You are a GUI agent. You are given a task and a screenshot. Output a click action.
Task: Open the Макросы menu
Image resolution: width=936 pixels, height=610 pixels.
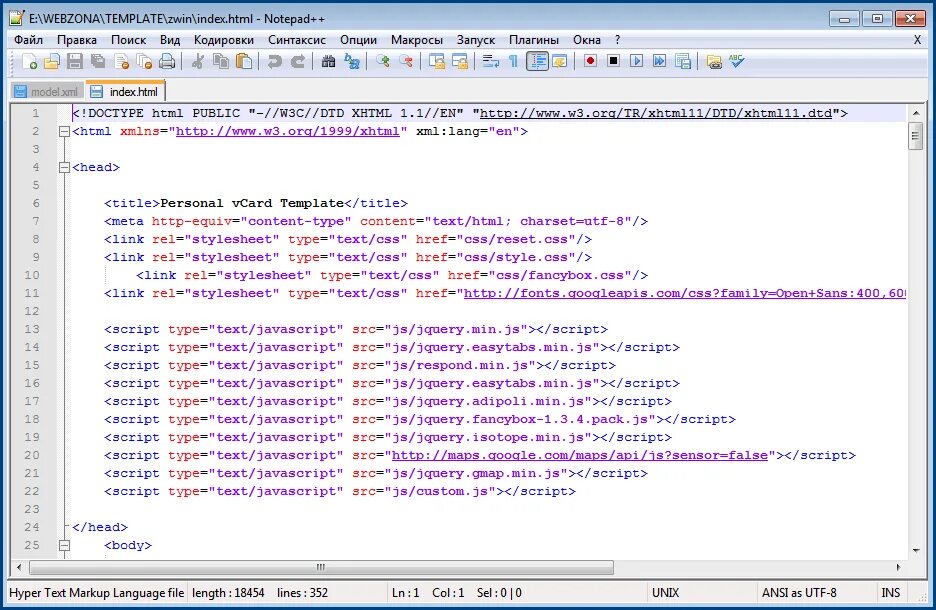click(x=417, y=40)
